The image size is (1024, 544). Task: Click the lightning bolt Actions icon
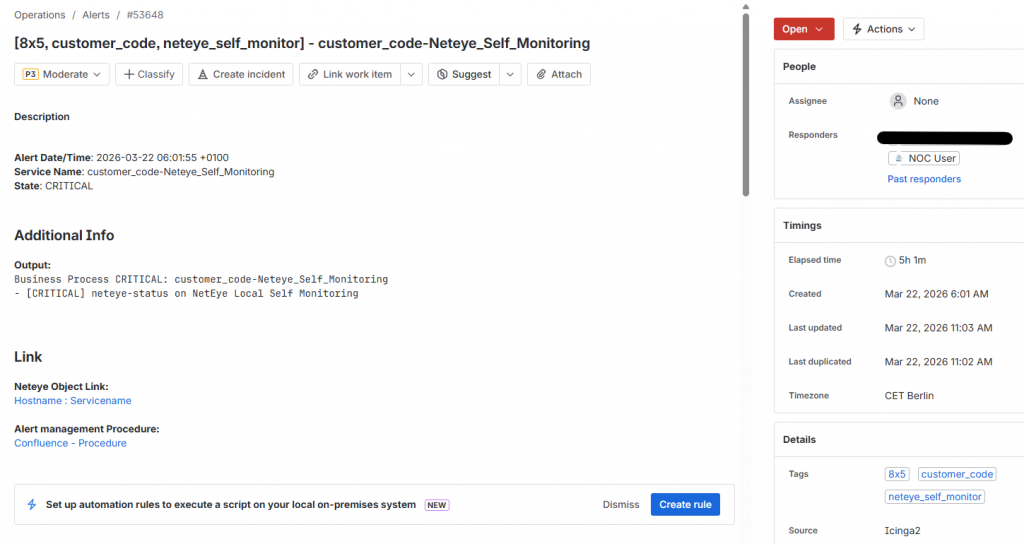point(856,29)
